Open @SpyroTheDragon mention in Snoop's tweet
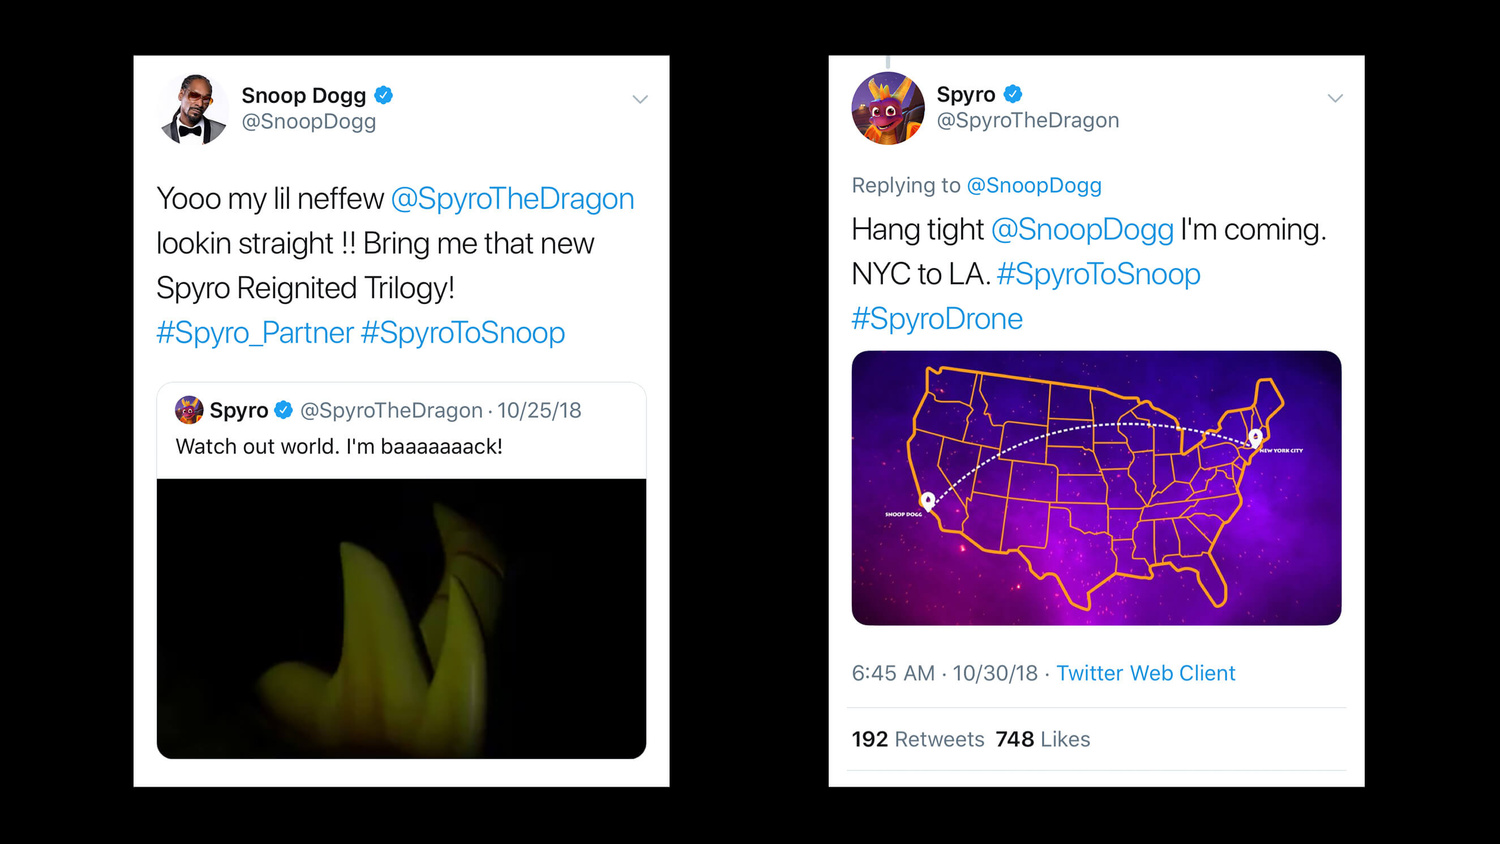This screenshot has width=1500, height=844. point(512,199)
